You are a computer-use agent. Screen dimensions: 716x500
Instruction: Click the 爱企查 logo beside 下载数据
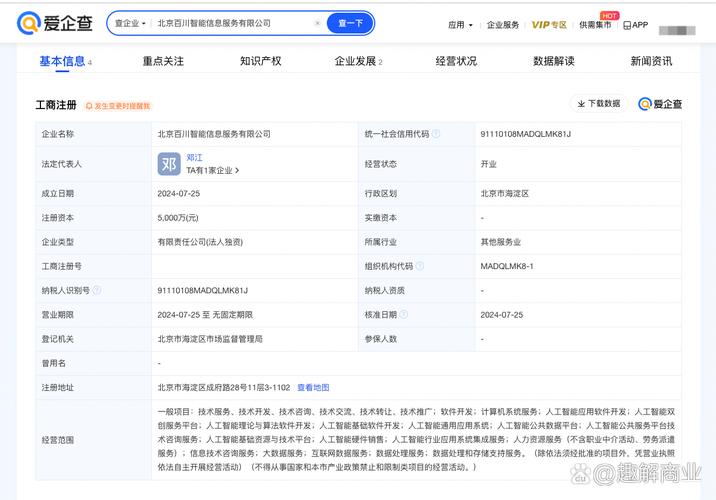click(660, 104)
